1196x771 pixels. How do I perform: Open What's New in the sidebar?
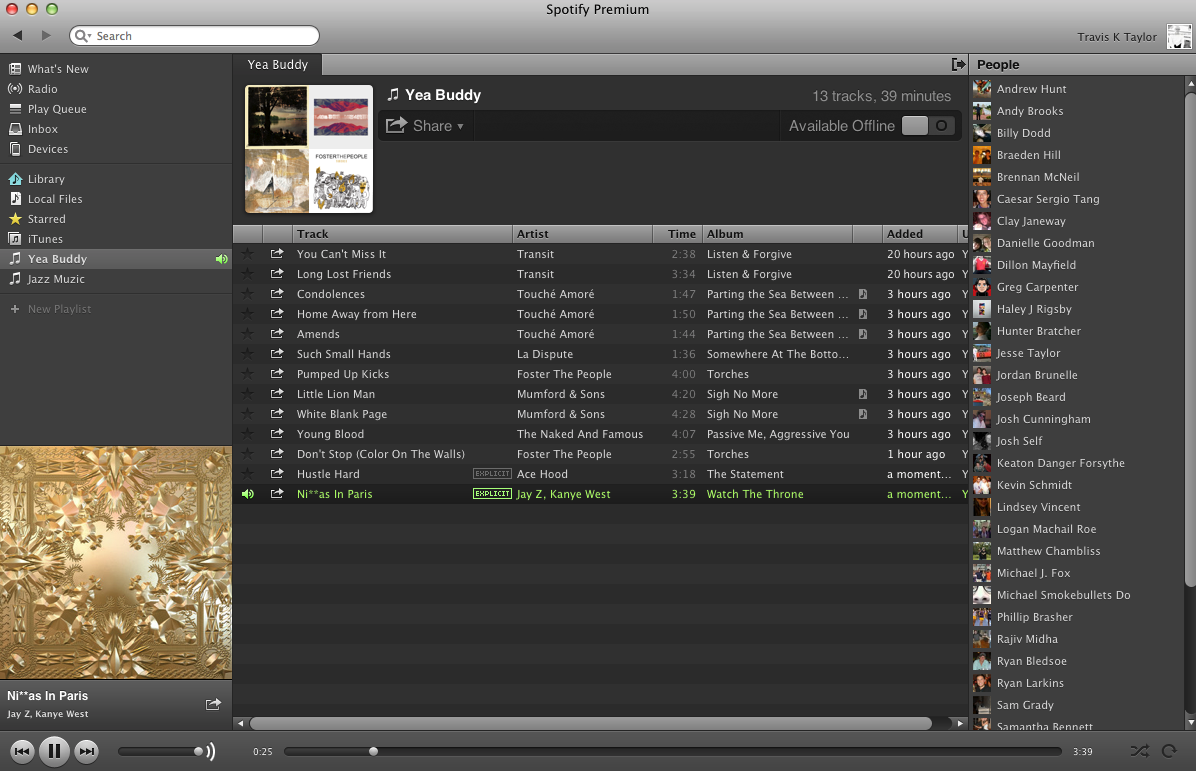[58, 69]
